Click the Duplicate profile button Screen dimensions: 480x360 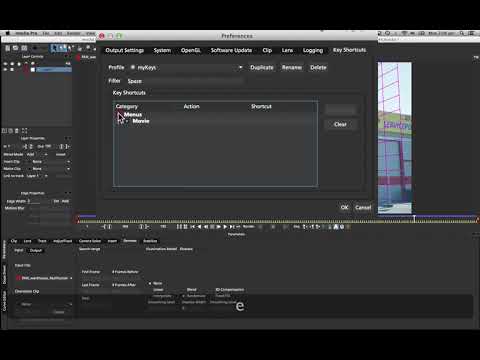point(262,67)
